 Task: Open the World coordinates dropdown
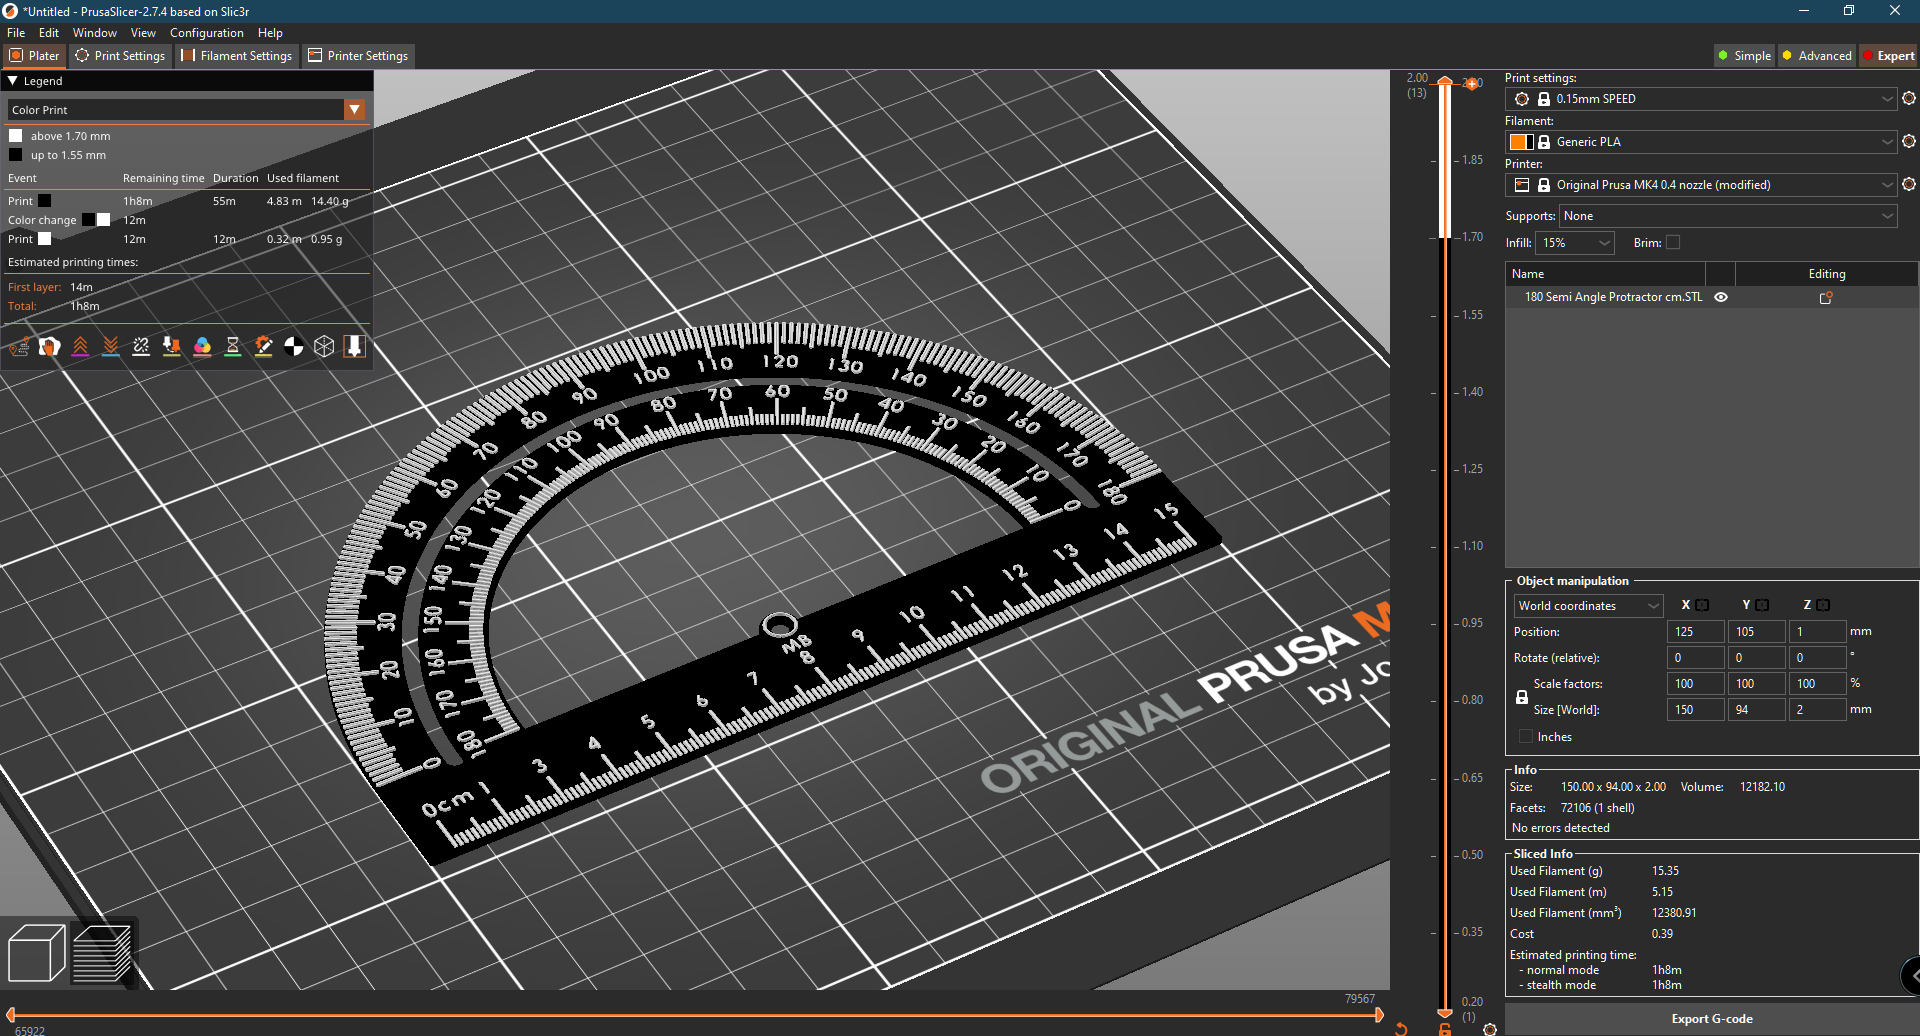click(1586, 605)
